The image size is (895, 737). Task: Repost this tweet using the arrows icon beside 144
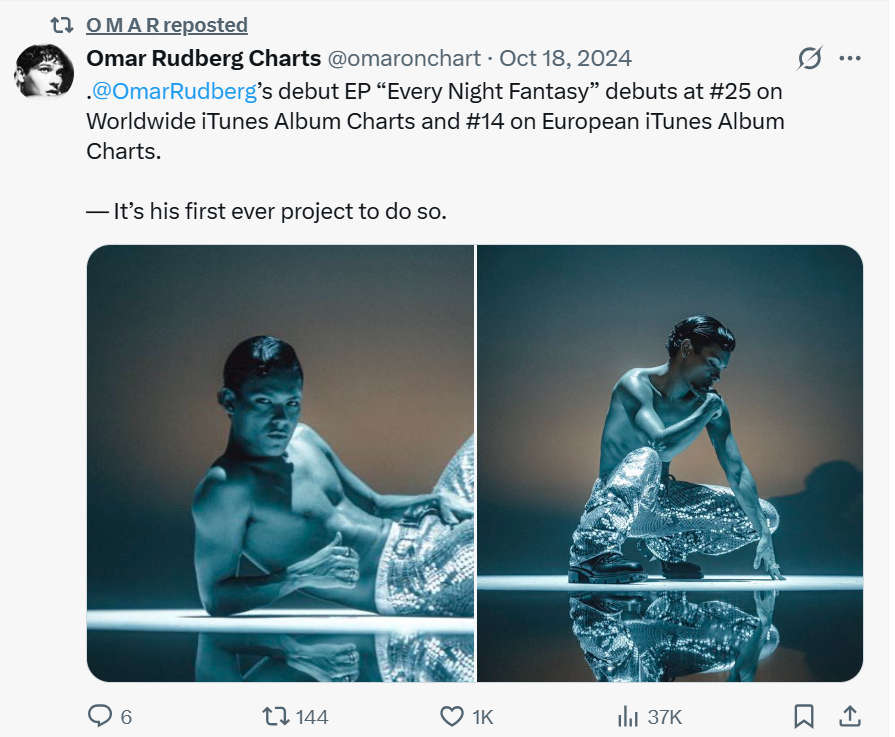point(273,716)
